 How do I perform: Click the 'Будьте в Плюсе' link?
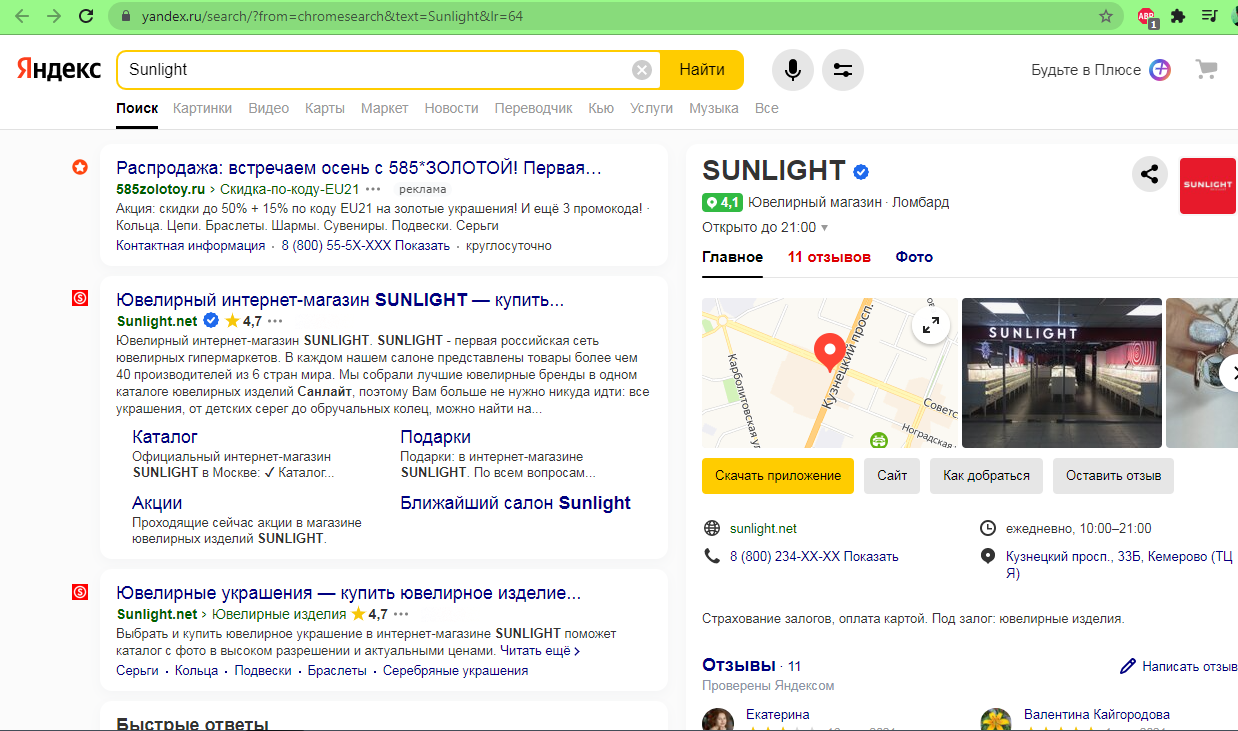point(1086,70)
